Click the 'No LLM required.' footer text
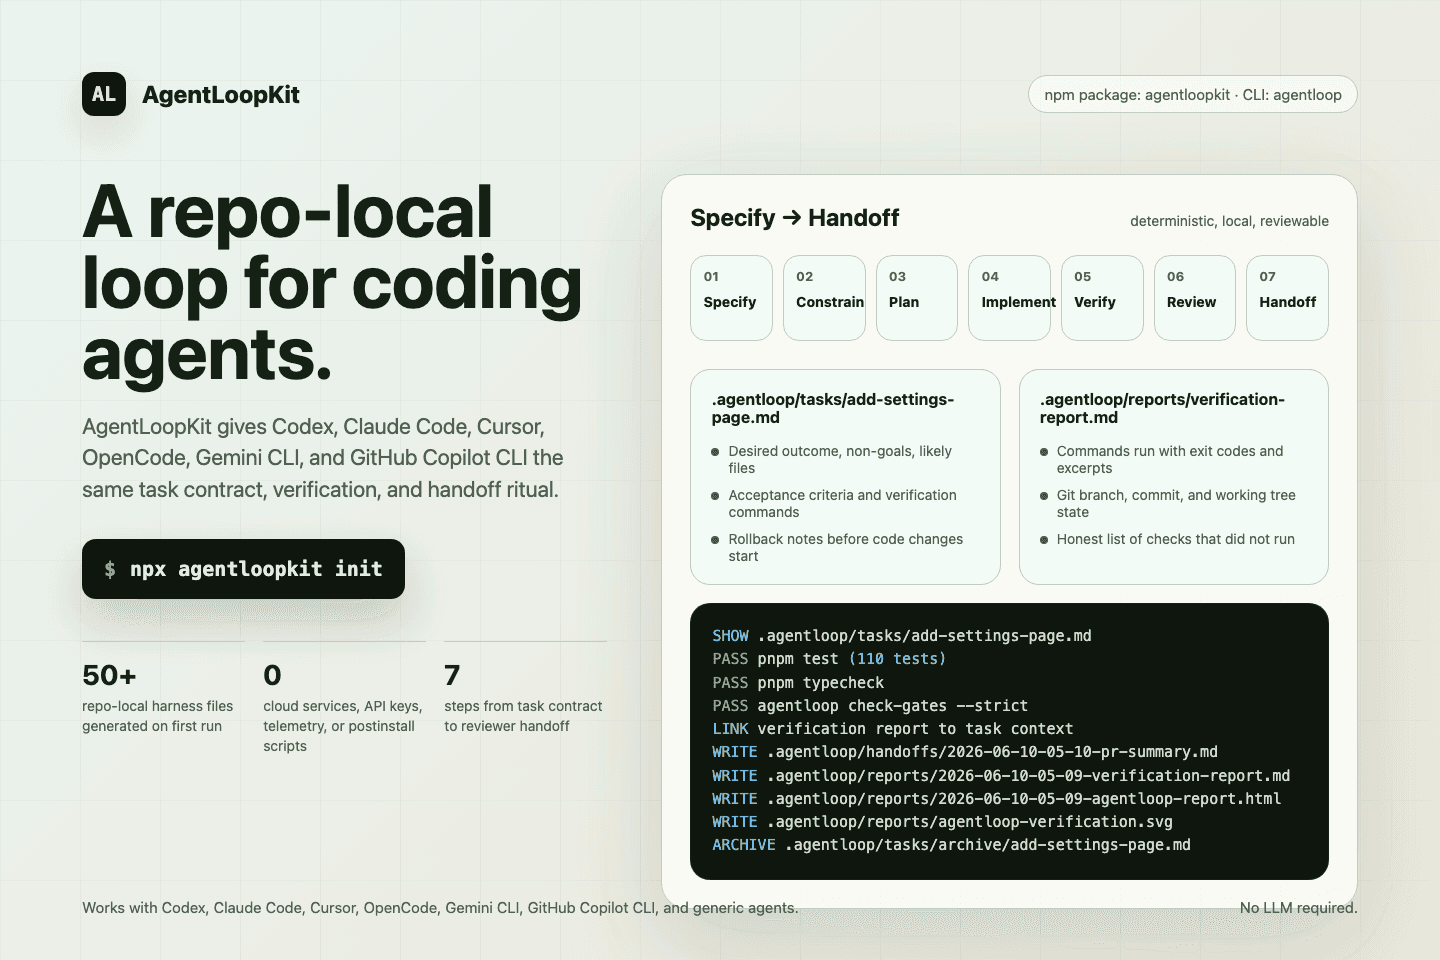Screen dimensions: 1440x960 [1299, 908]
